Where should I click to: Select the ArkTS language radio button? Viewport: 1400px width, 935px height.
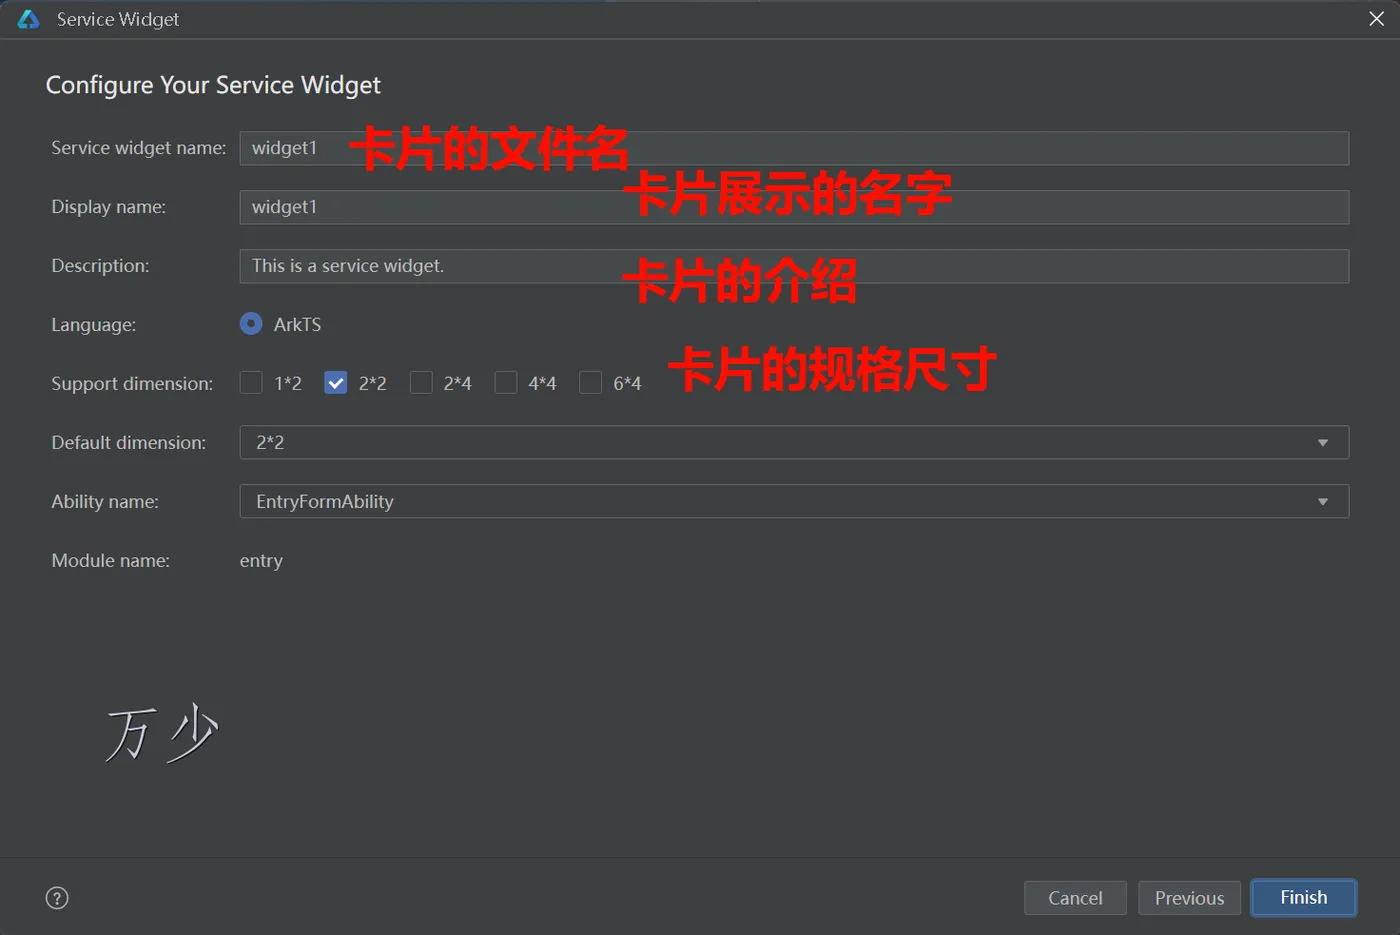coord(251,324)
